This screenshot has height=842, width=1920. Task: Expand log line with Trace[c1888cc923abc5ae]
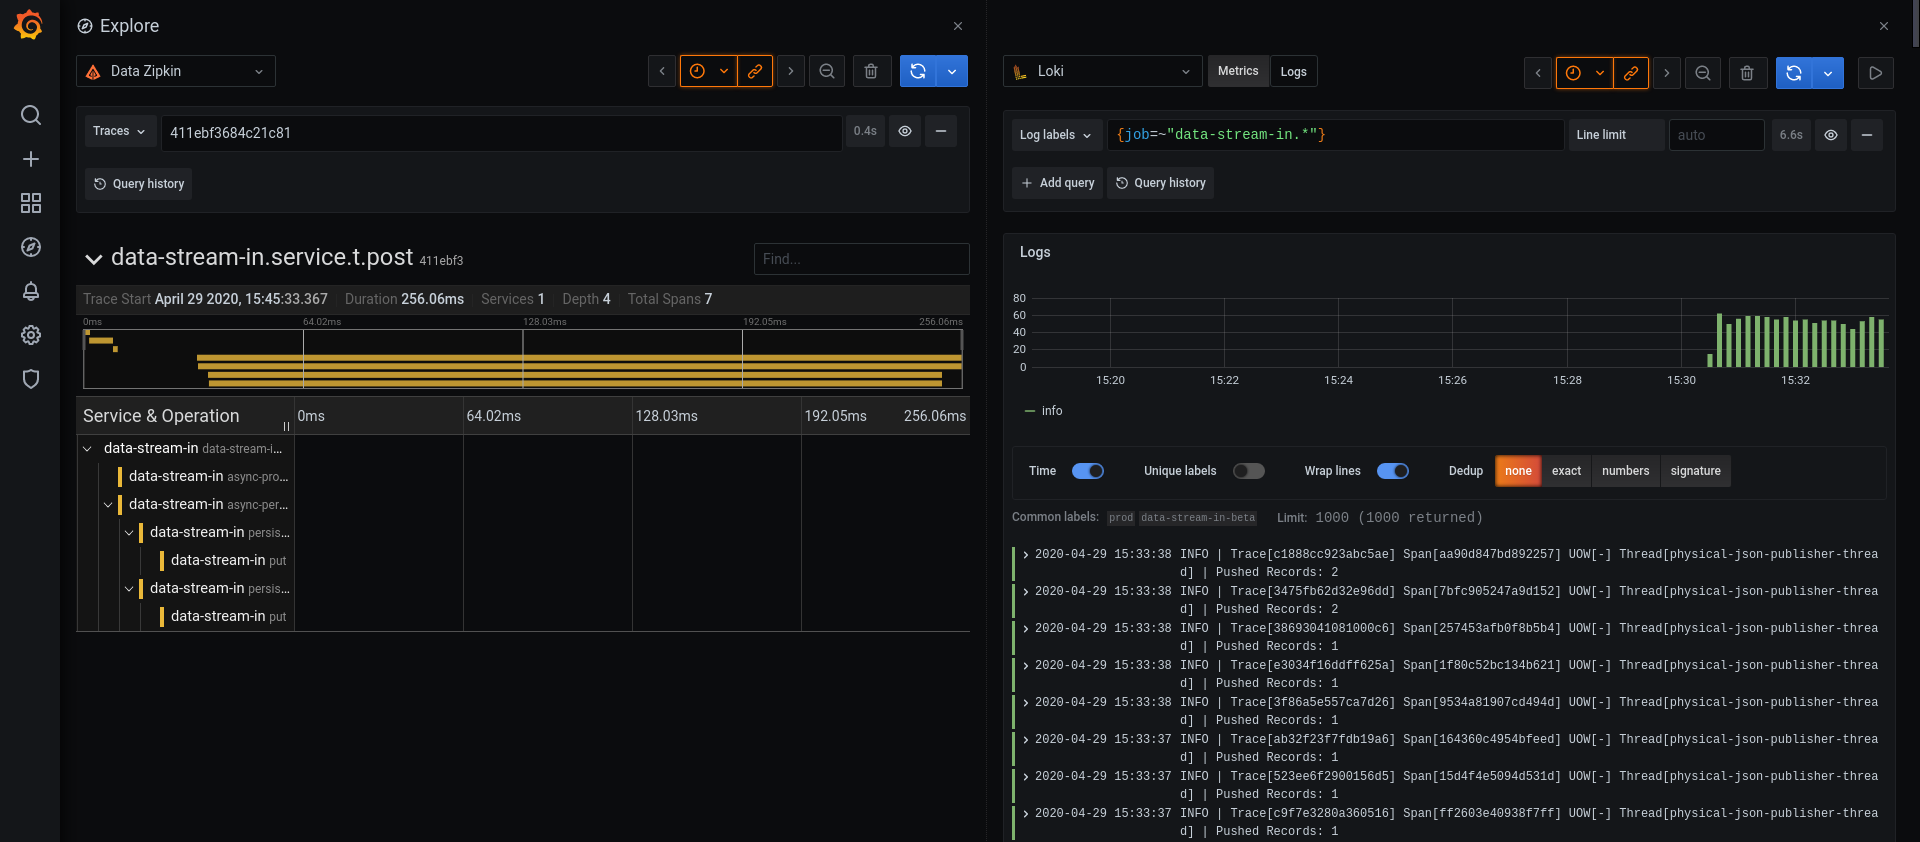pyautogui.click(x=1026, y=555)
